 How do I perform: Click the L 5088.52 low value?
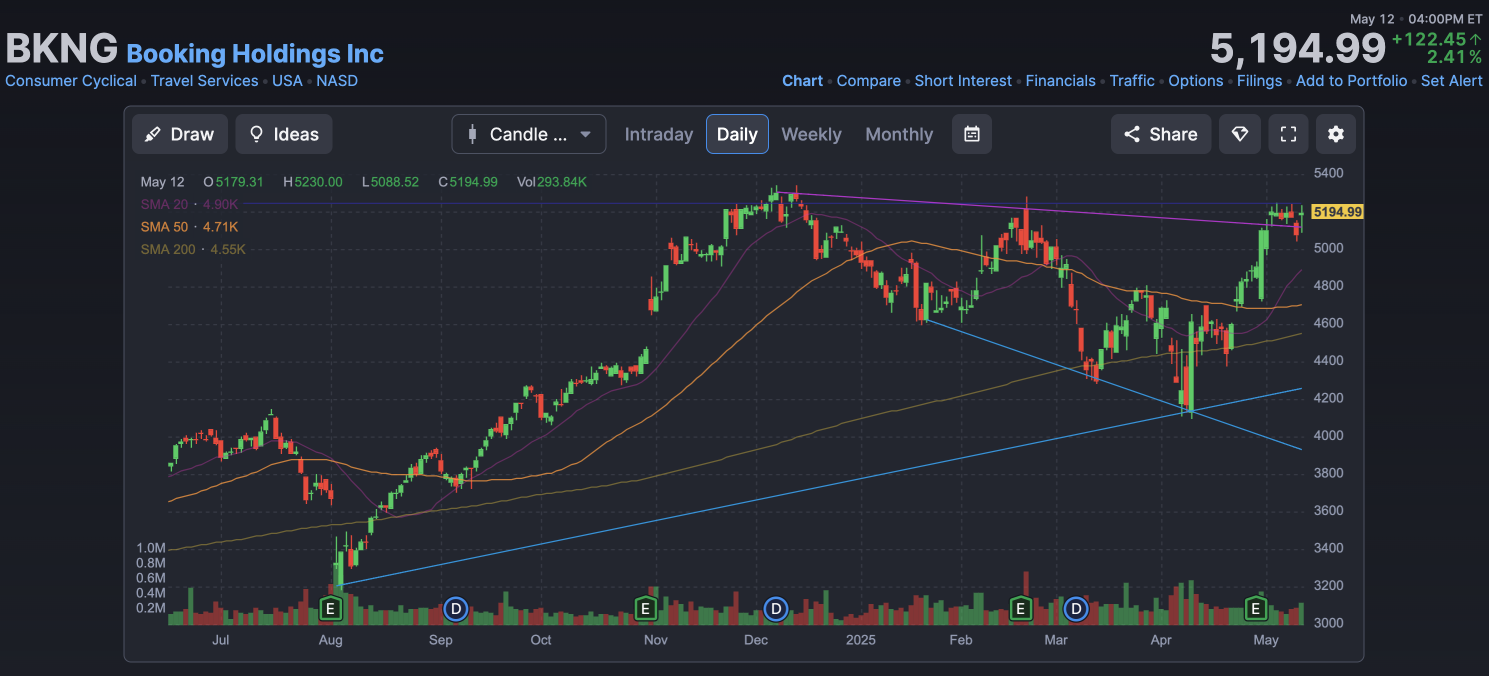390,182
